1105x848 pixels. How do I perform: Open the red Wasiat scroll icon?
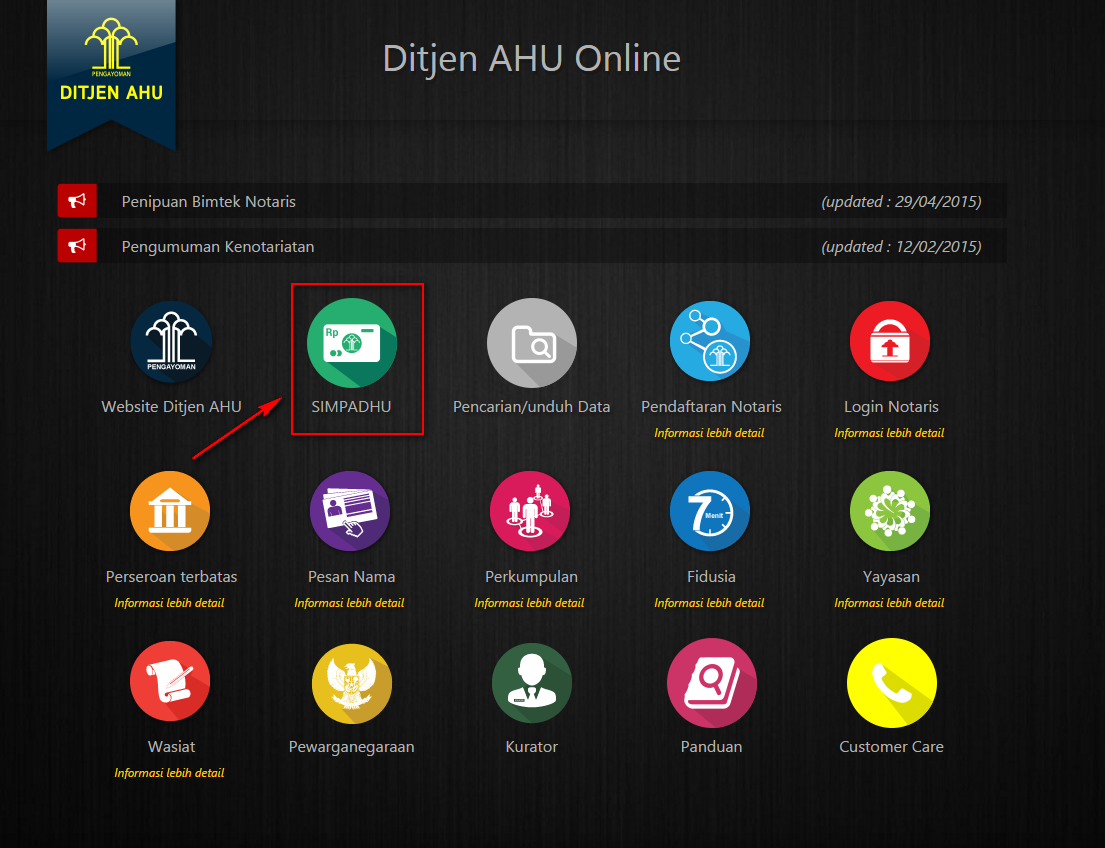[x=170, y=681]
